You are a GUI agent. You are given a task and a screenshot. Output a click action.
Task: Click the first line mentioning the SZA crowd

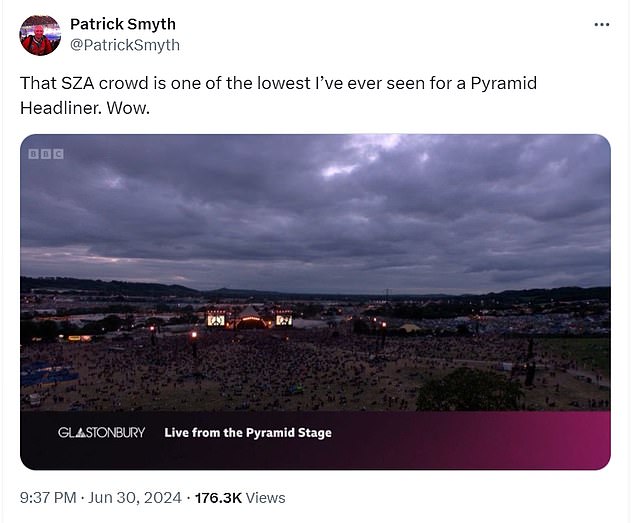[279, 83]
